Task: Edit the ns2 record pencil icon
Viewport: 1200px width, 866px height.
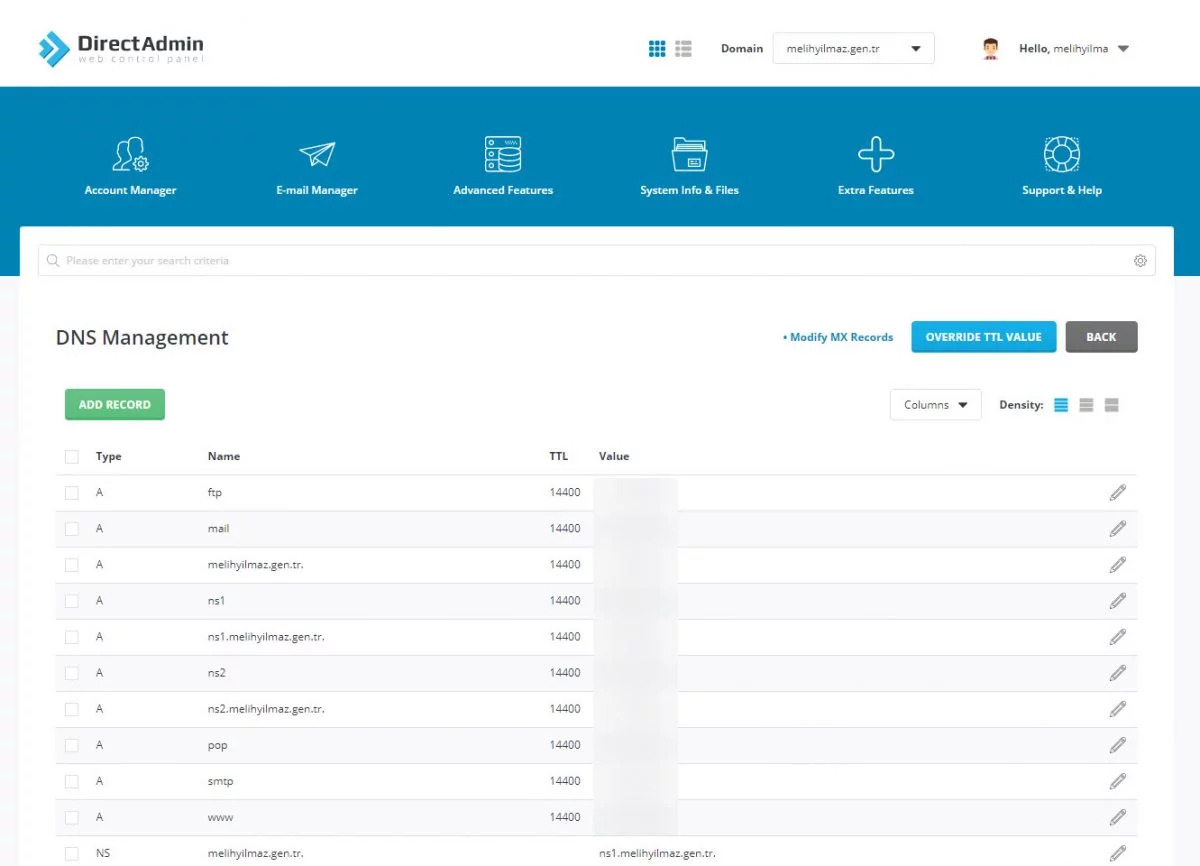Action: (x=1118, y=672)
